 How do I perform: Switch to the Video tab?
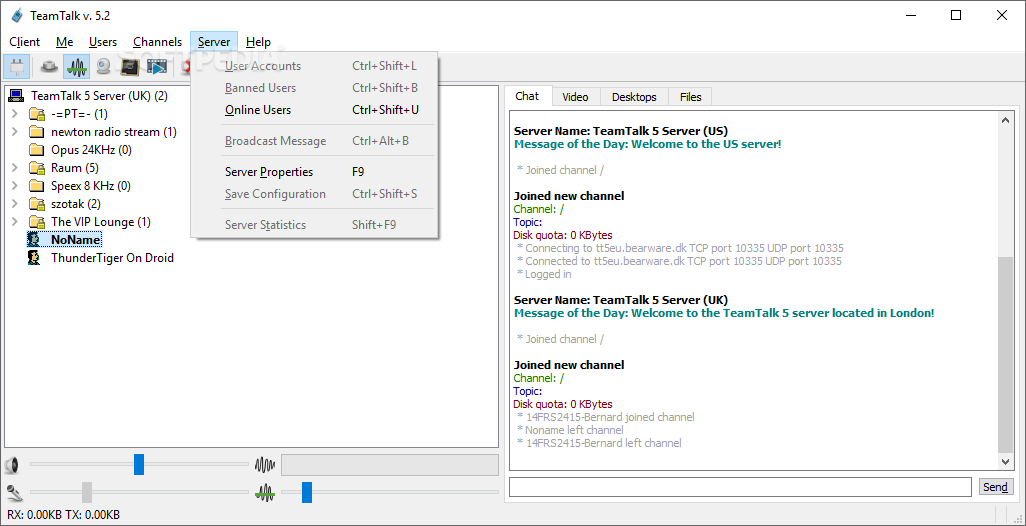[x=575, y=97]
